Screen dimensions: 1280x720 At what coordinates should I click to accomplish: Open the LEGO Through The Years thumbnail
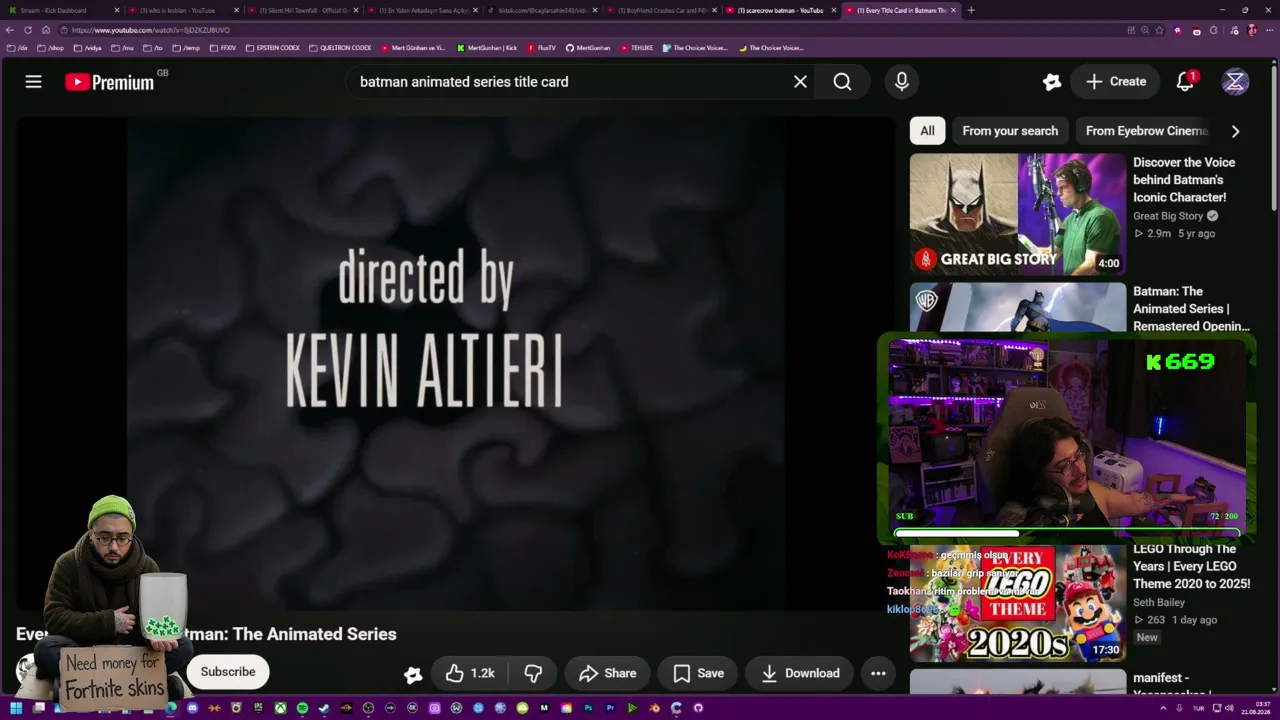(x=1018, y=602)
